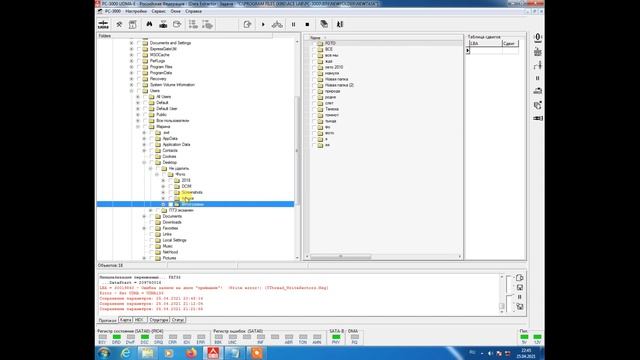This screenshot has height=360, width=640.
Task: Click the fifth right sidebar icon
Action: [x=538, y=91]
